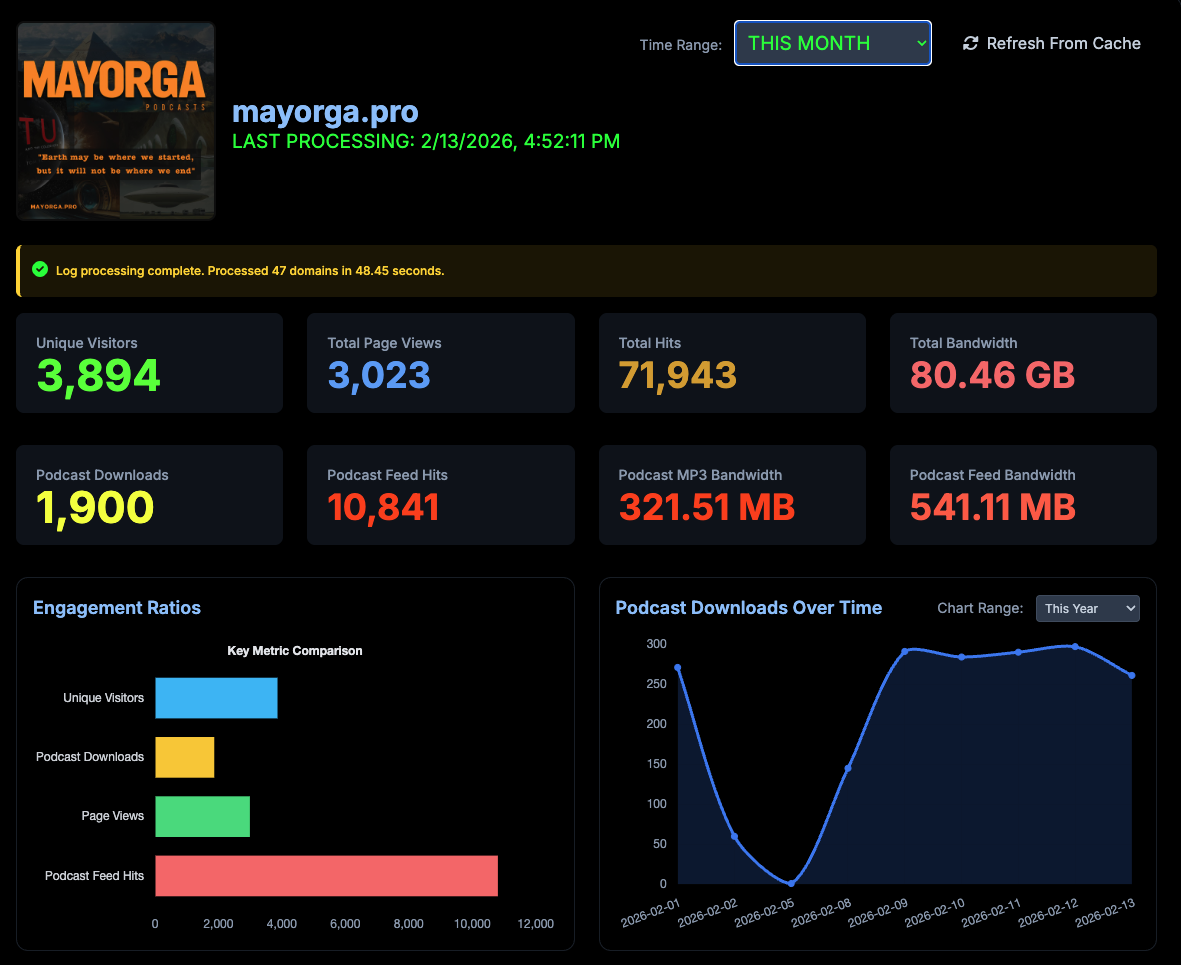Click the 2026-02-05 data point on chart
The image size is (1181, 965).
[791, 883]
